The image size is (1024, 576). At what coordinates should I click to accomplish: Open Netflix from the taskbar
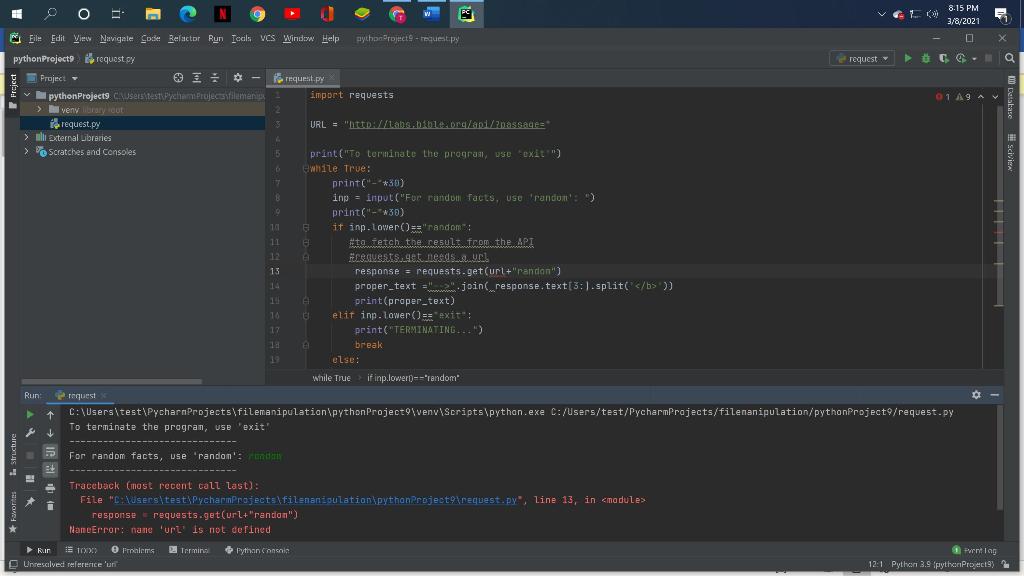click(222, 14)
